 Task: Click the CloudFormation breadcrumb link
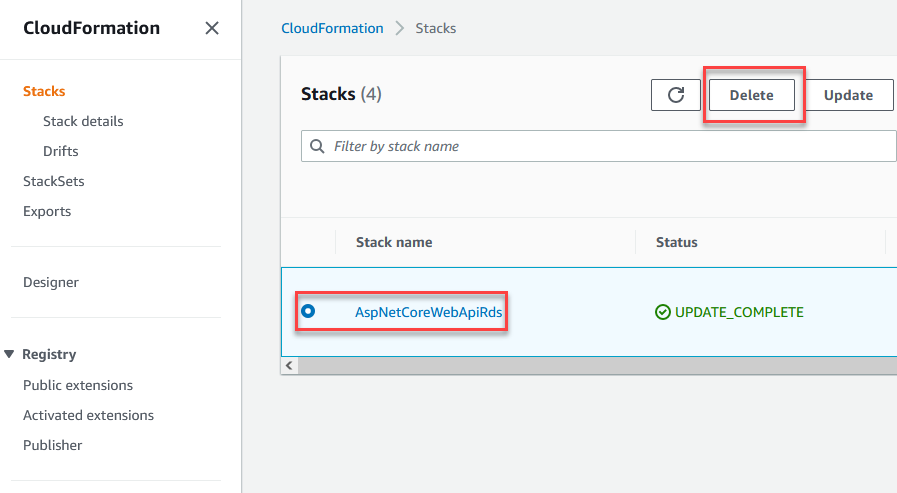point(332,28)
